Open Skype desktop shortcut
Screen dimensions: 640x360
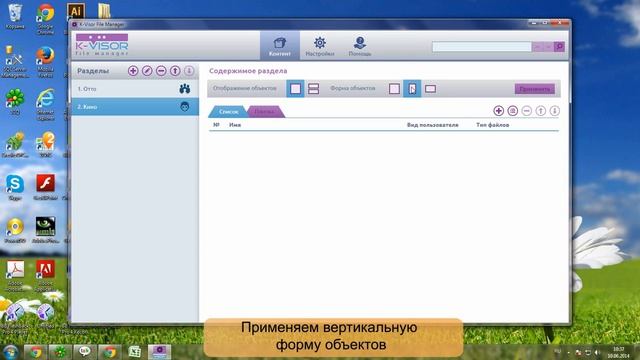[15, 187]
